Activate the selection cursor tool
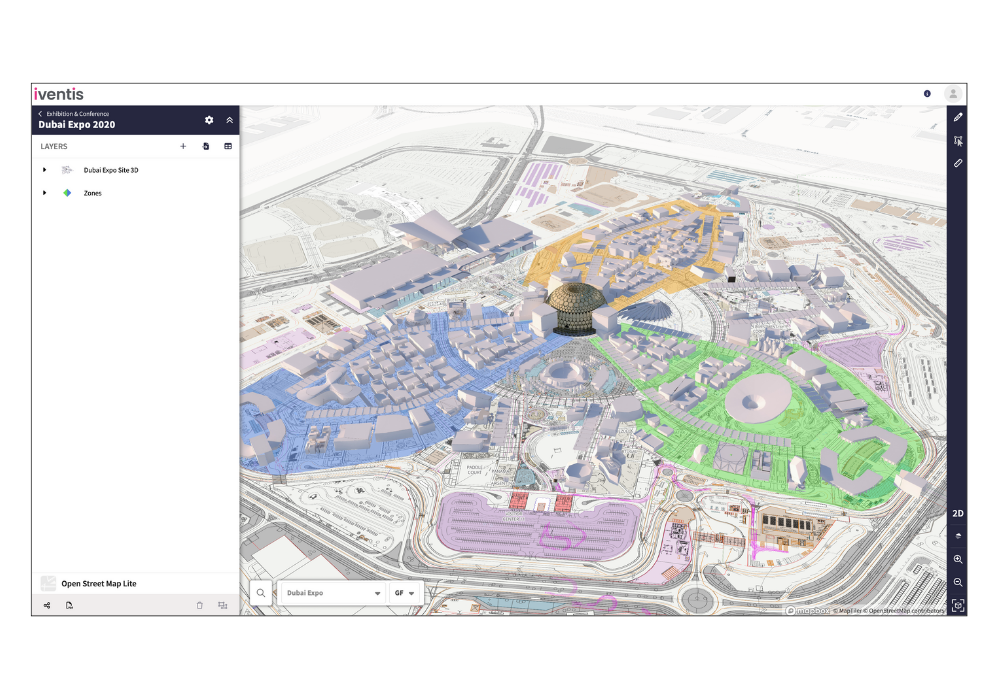This screenshot has height=700, width=1000. tap(958, 141)
